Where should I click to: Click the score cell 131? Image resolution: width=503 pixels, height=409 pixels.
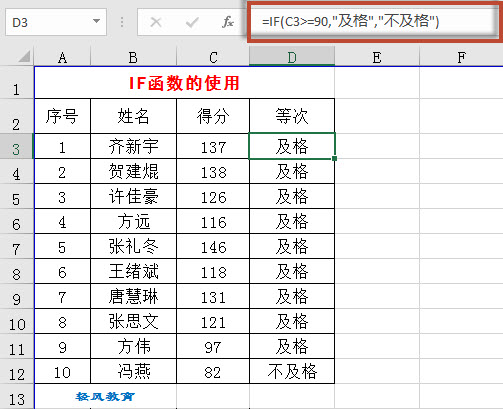click(x=213, y=296)
